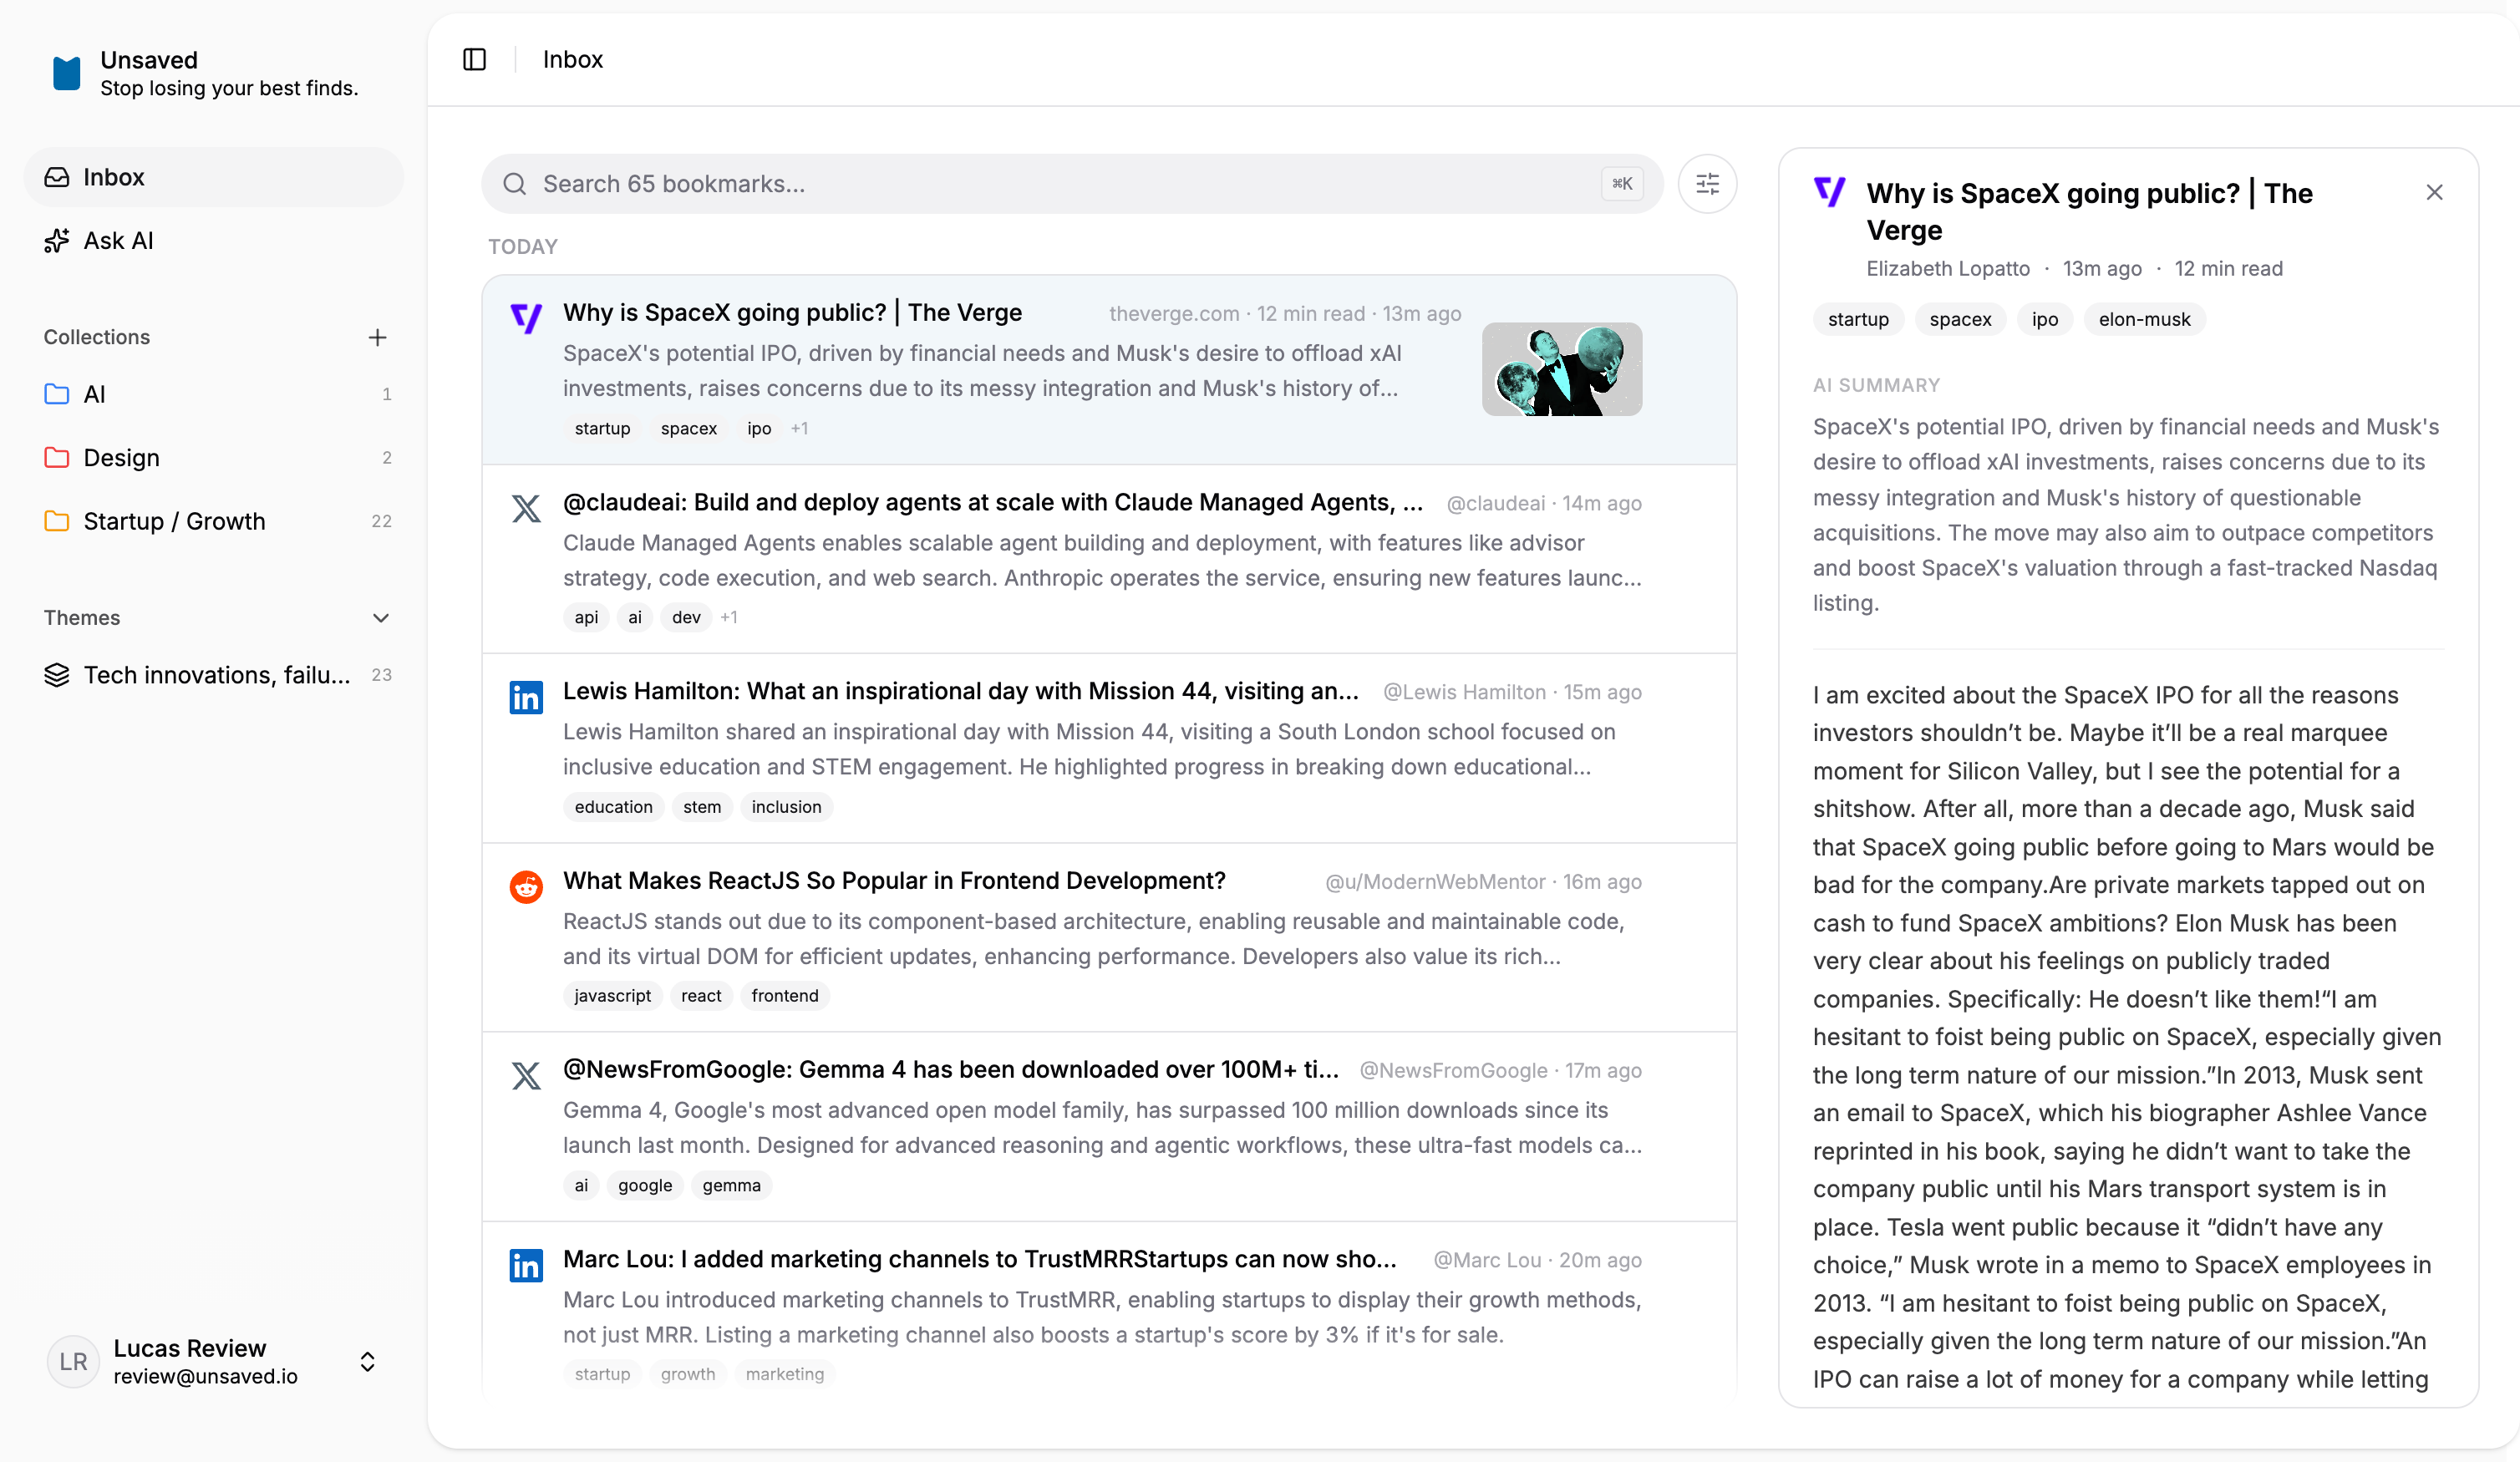Click the Ask AI sparkle icon
This screenshot has height=1462, width=2520.
(x=57, y=241)
